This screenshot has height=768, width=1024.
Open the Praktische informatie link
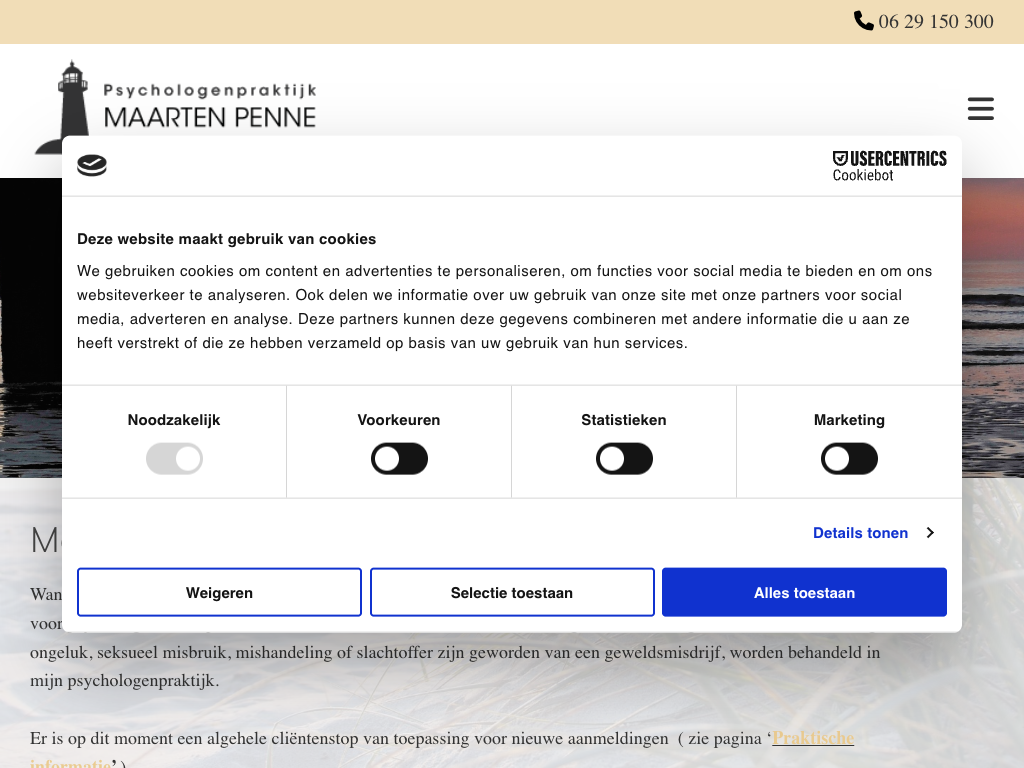tap(812, 739)
